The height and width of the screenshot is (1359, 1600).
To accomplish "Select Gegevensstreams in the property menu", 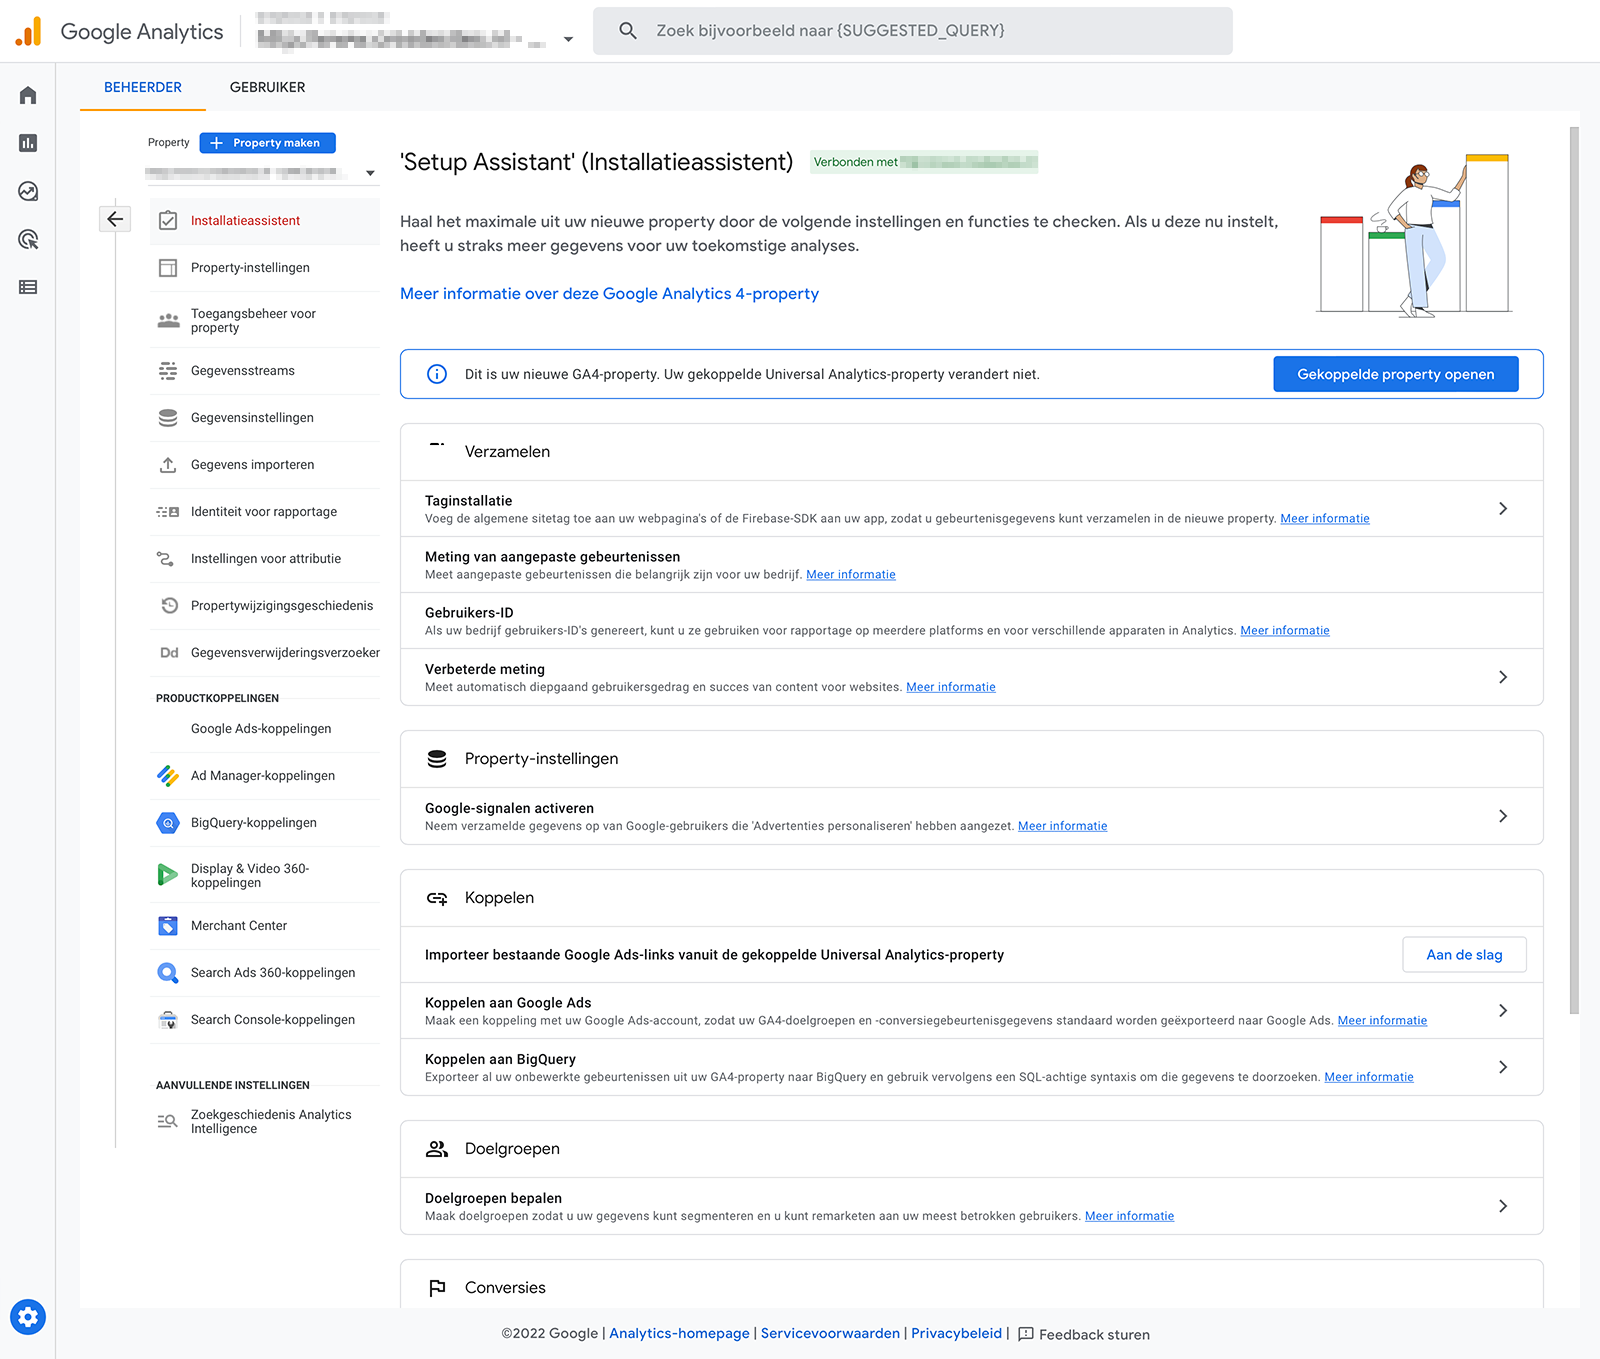I will (265, 371).
